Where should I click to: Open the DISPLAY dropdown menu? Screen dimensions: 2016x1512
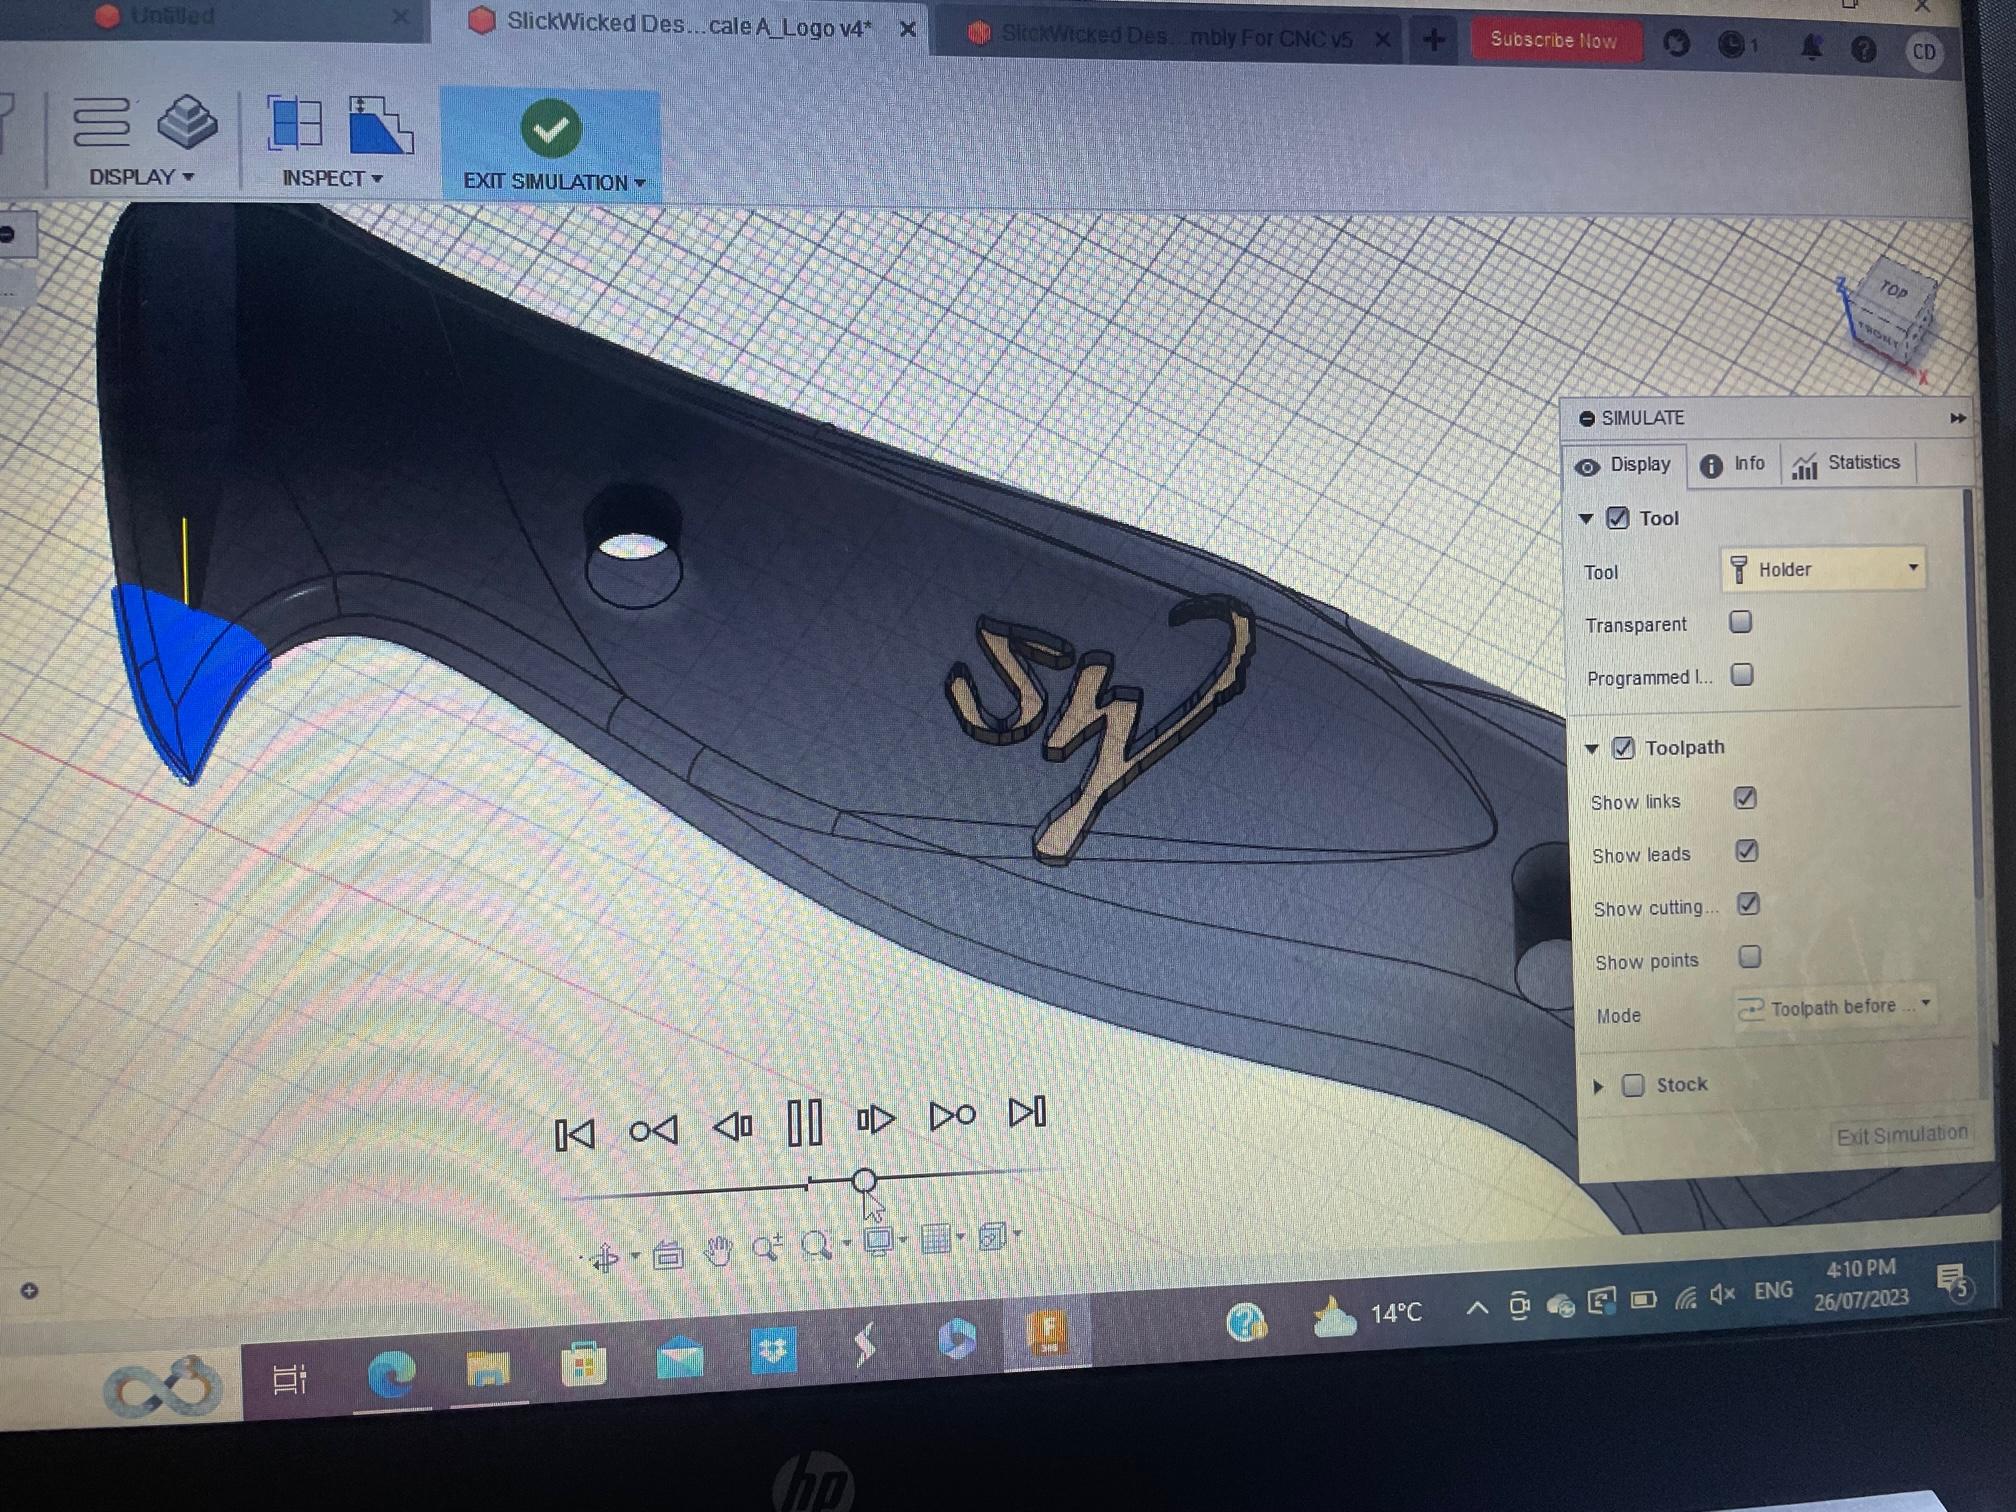click(x=141, y=177)
